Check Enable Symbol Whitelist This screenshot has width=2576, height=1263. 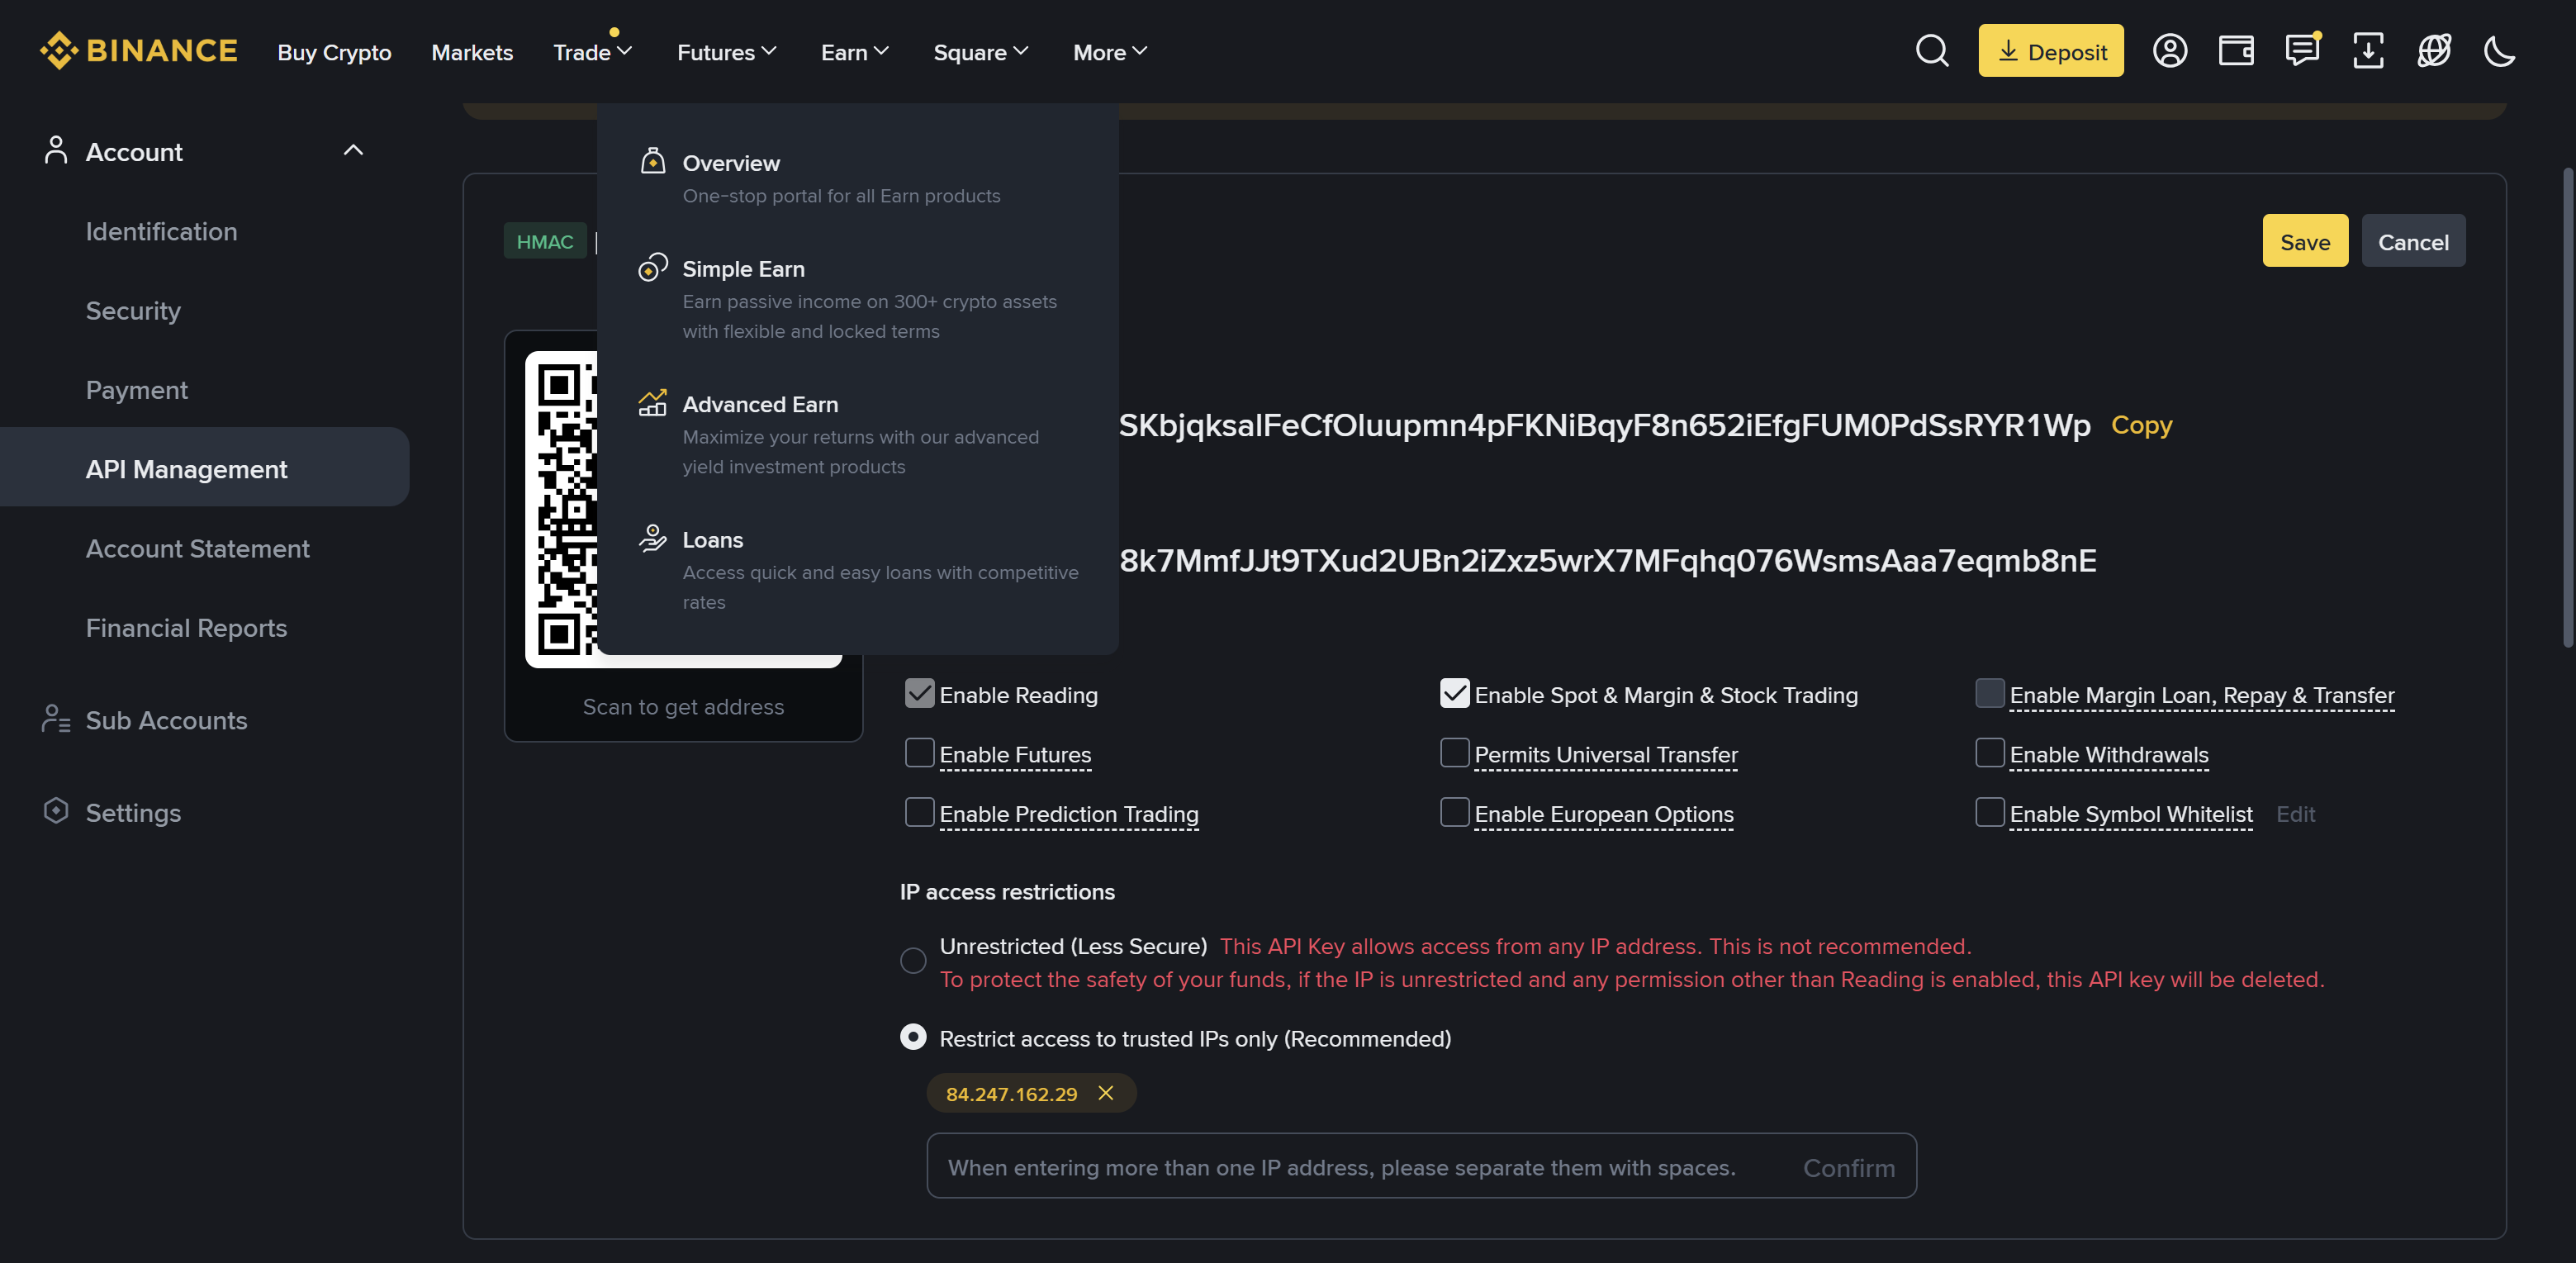[1989, 812]
